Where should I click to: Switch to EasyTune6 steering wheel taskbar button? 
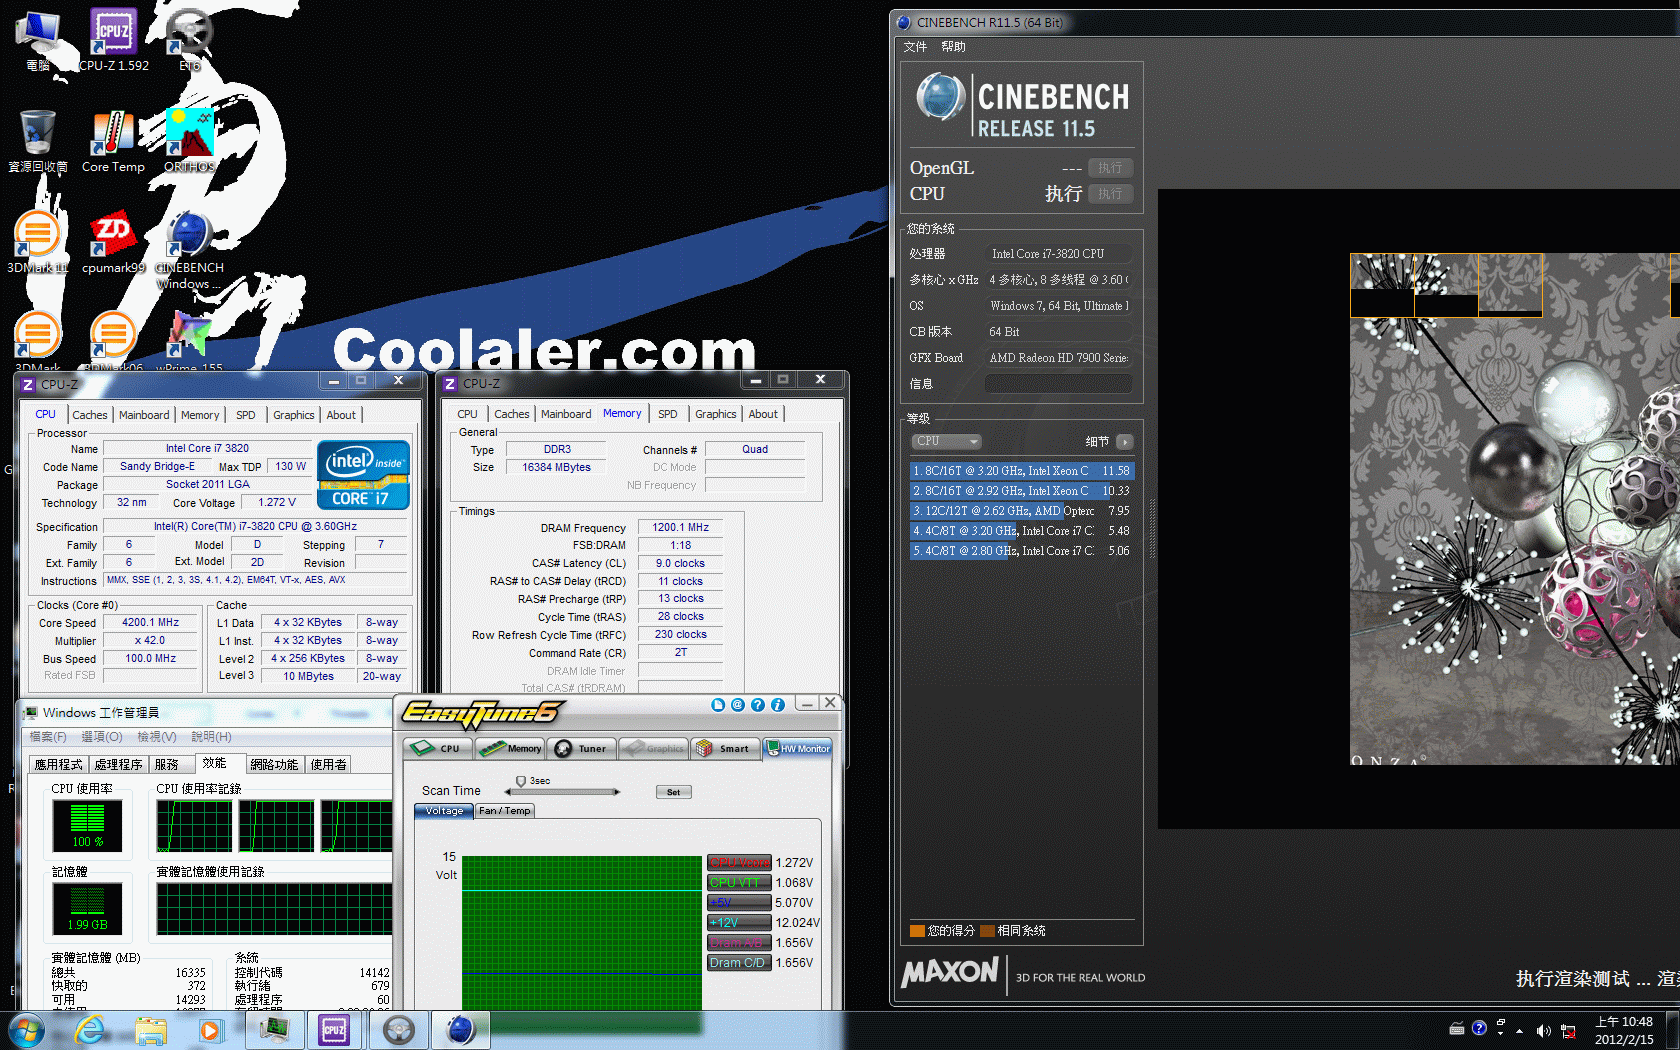coord(398,1030)
